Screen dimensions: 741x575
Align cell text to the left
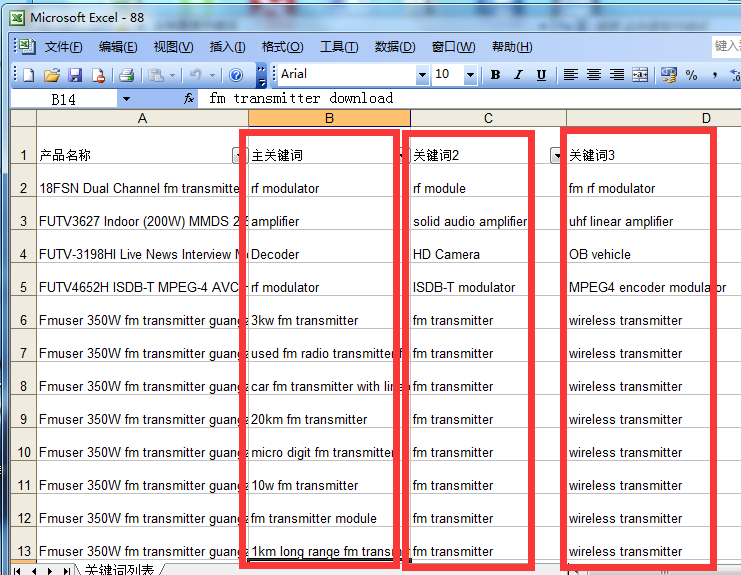pos(570,75)
